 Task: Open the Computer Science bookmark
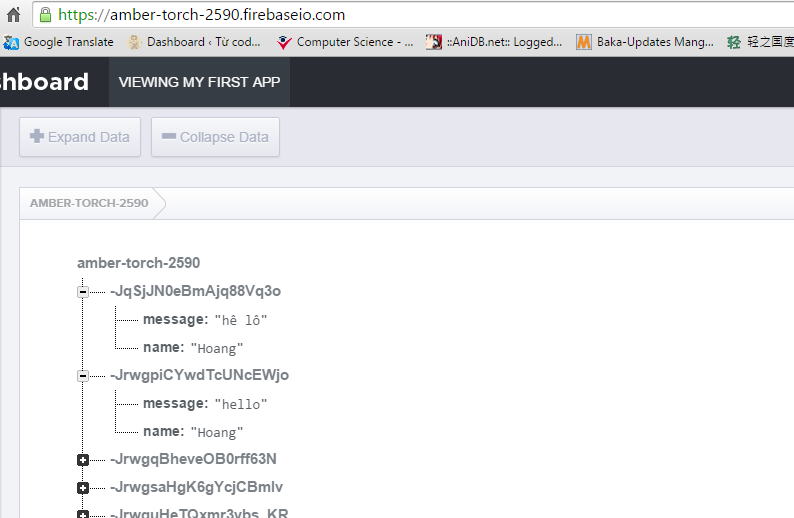click(345, 42)
